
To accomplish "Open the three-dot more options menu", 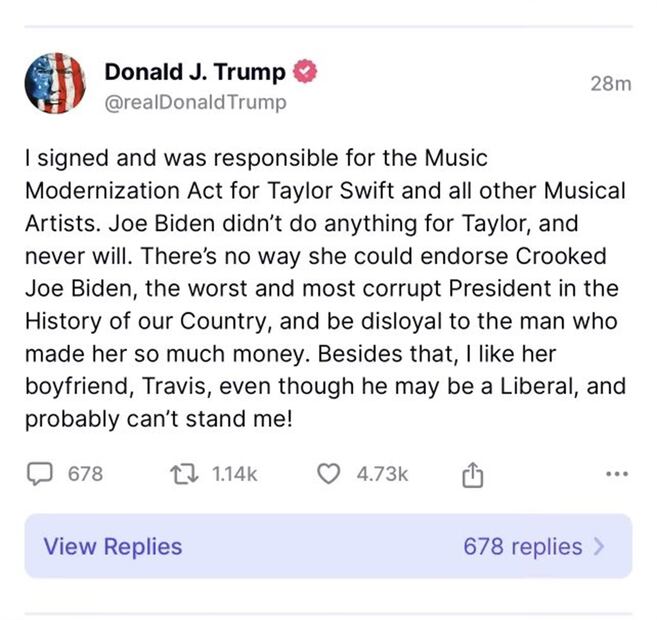I will (x=619, y=475).
